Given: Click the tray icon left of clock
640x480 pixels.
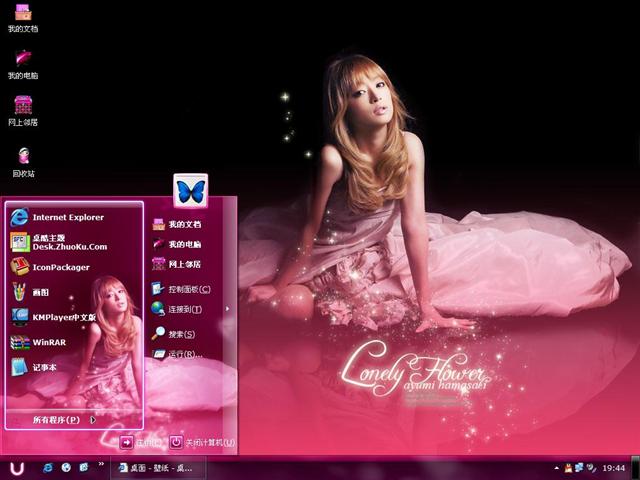Looking at the screenshot, I should coord(591,468).
